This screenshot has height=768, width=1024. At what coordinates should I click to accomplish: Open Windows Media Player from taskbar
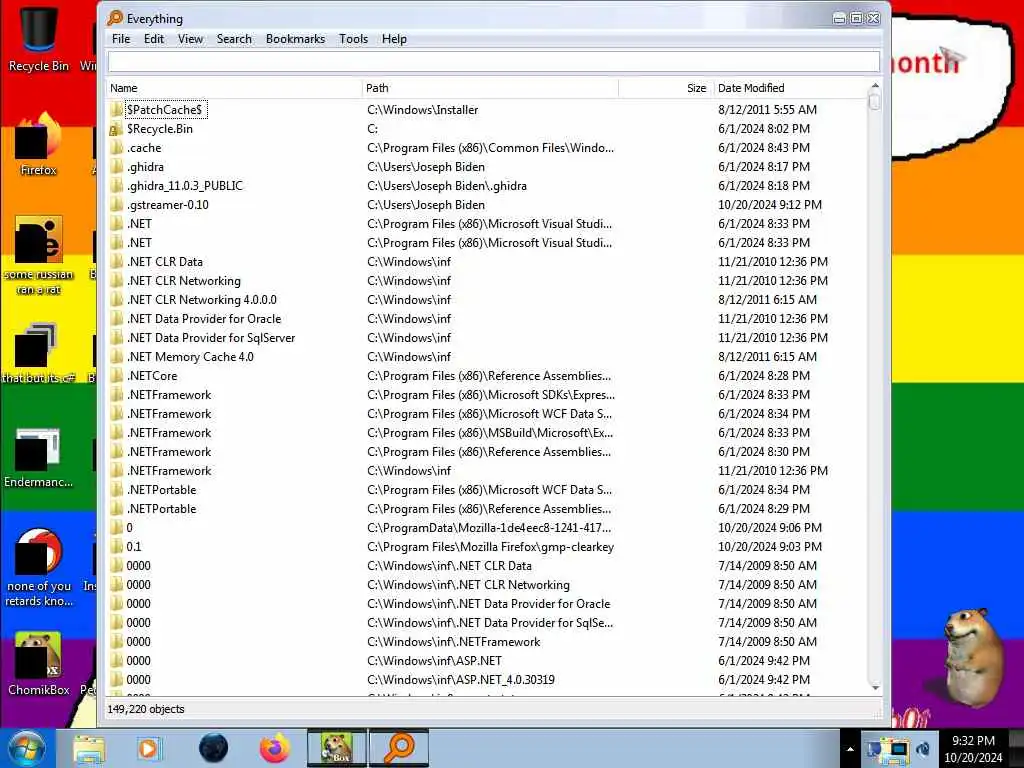point(149,749)
